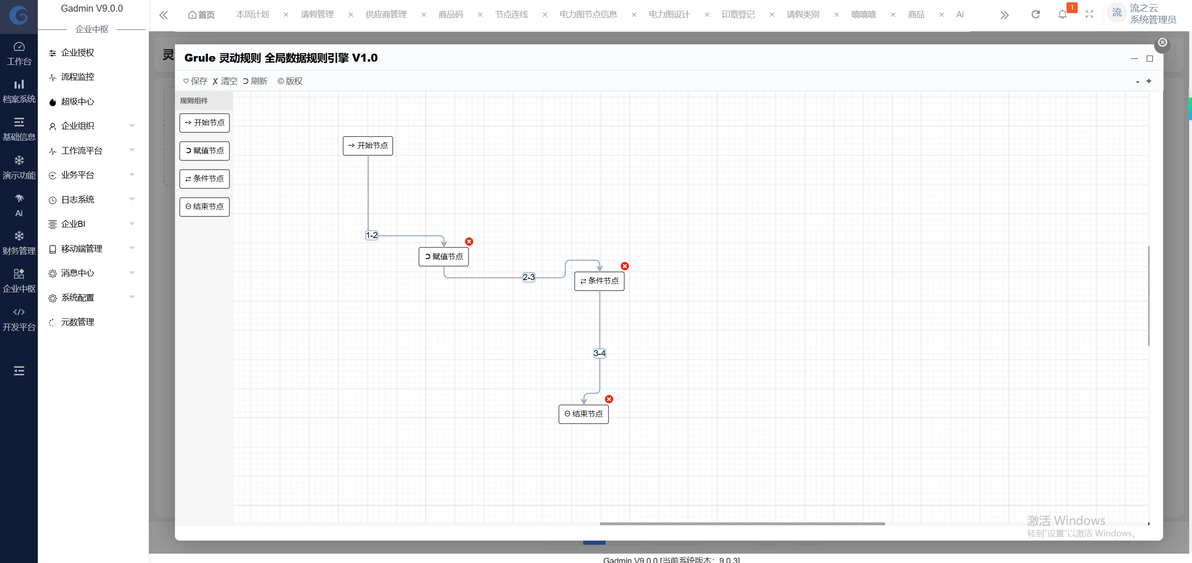Click the page refresh icon
The image size is (1192, 563).
pos(1035,14)
